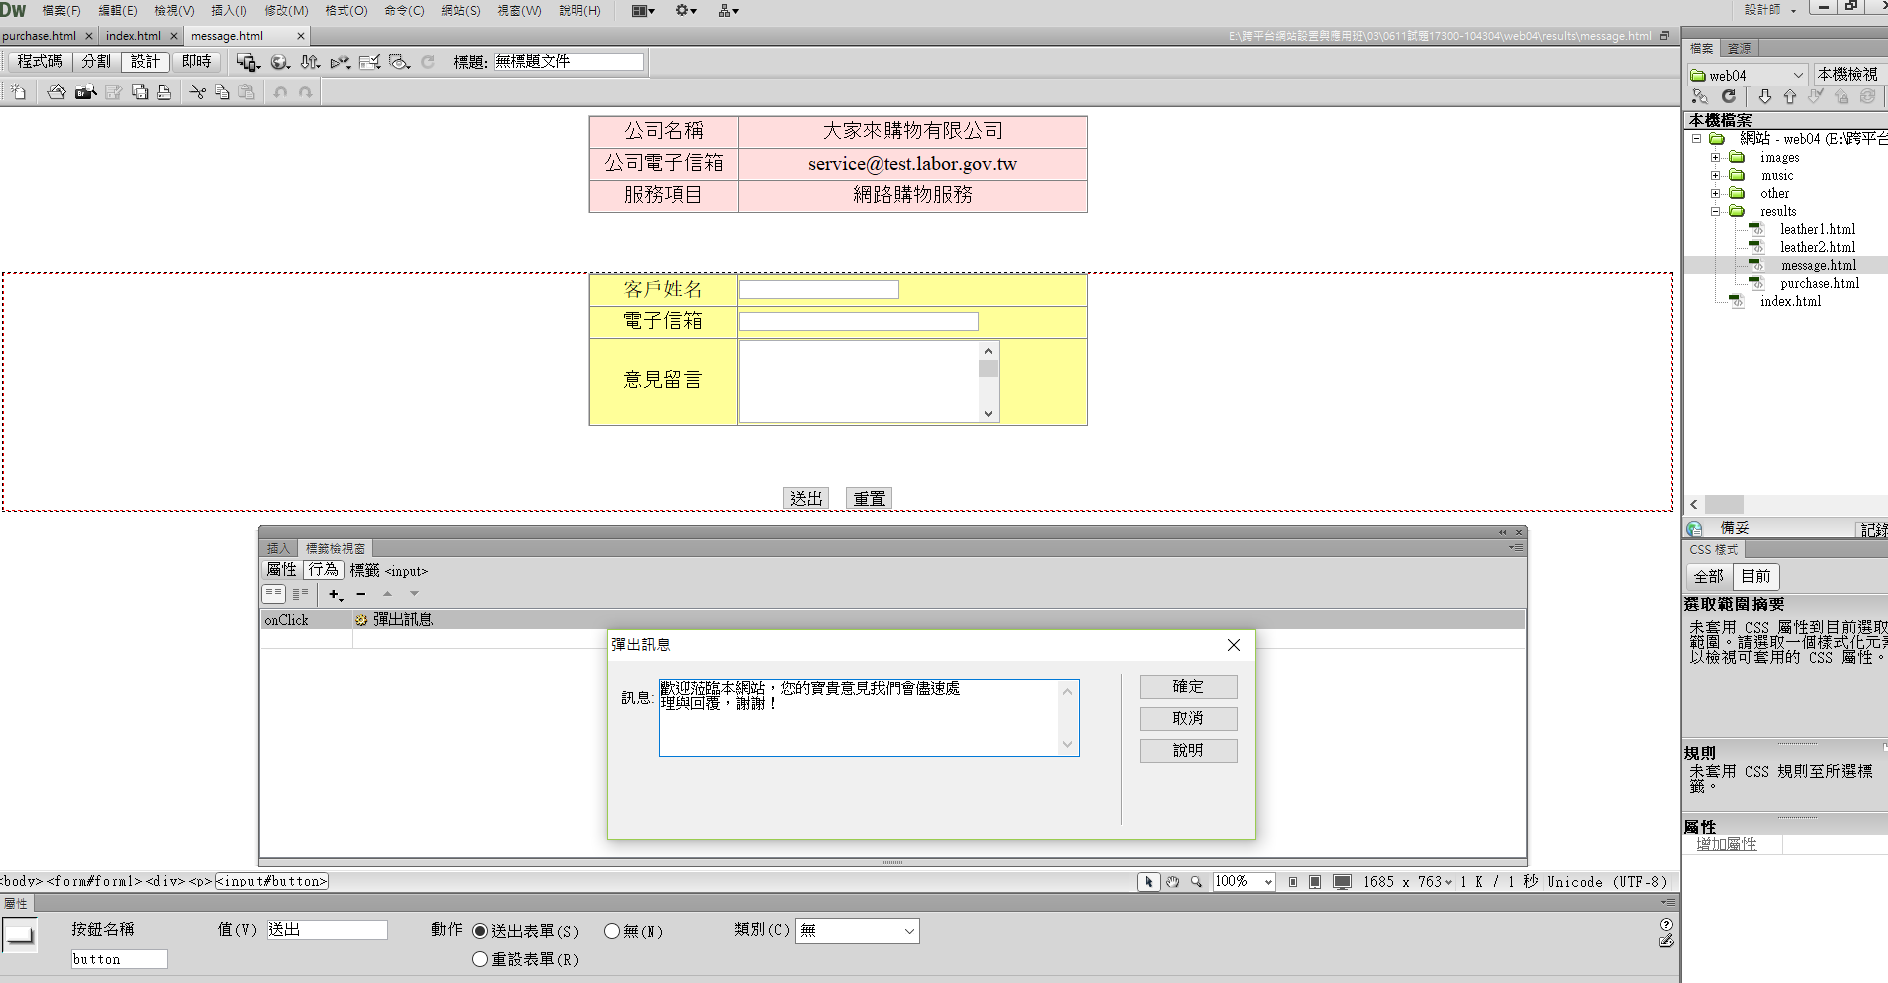1888x983 pixels.
Task: Click the Preview in Browser globe icon
Action: click(x=279, y=62)
